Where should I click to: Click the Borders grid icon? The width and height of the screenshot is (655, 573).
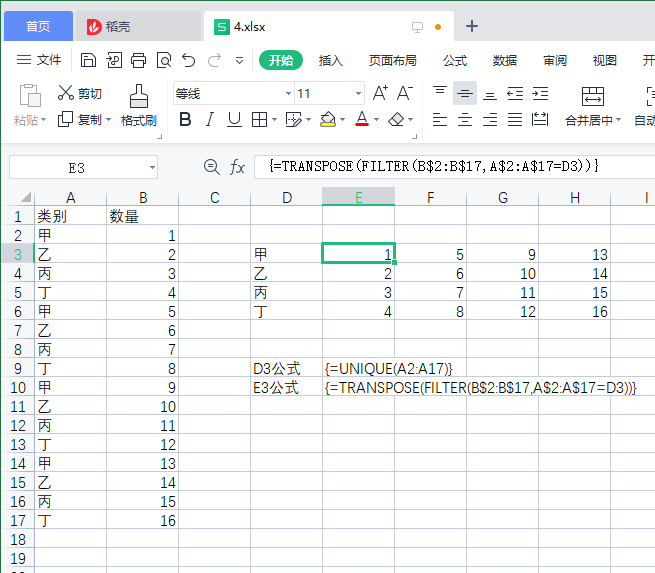[x=259, y=120]
